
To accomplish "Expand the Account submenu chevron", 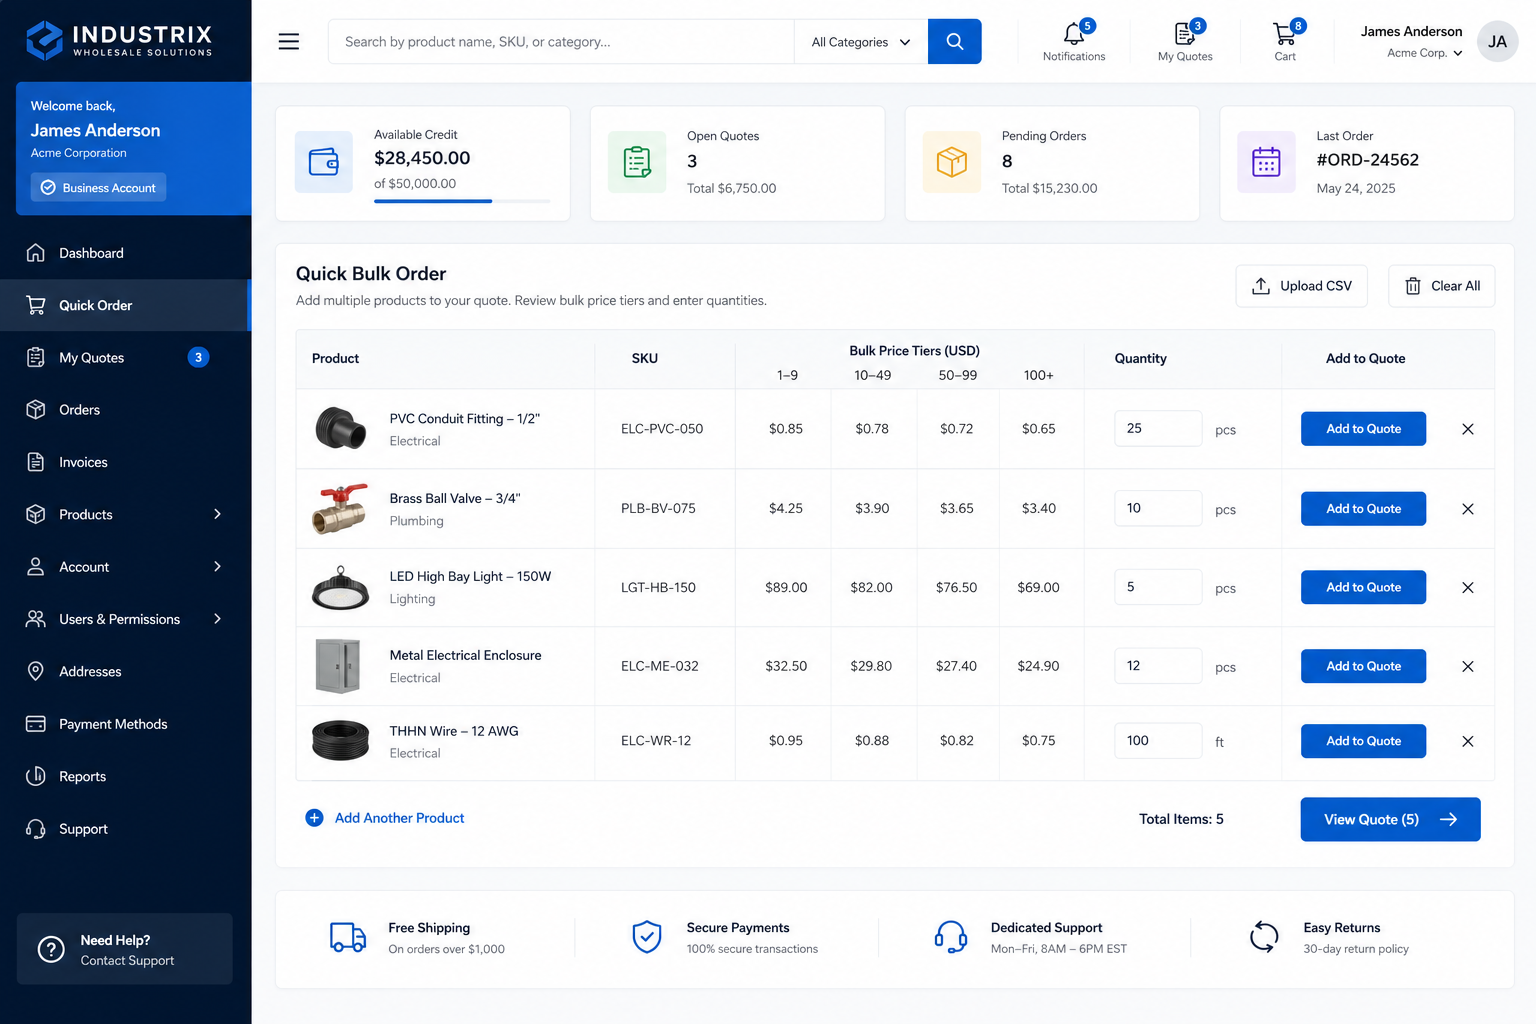I will click(x=217, y=567).
